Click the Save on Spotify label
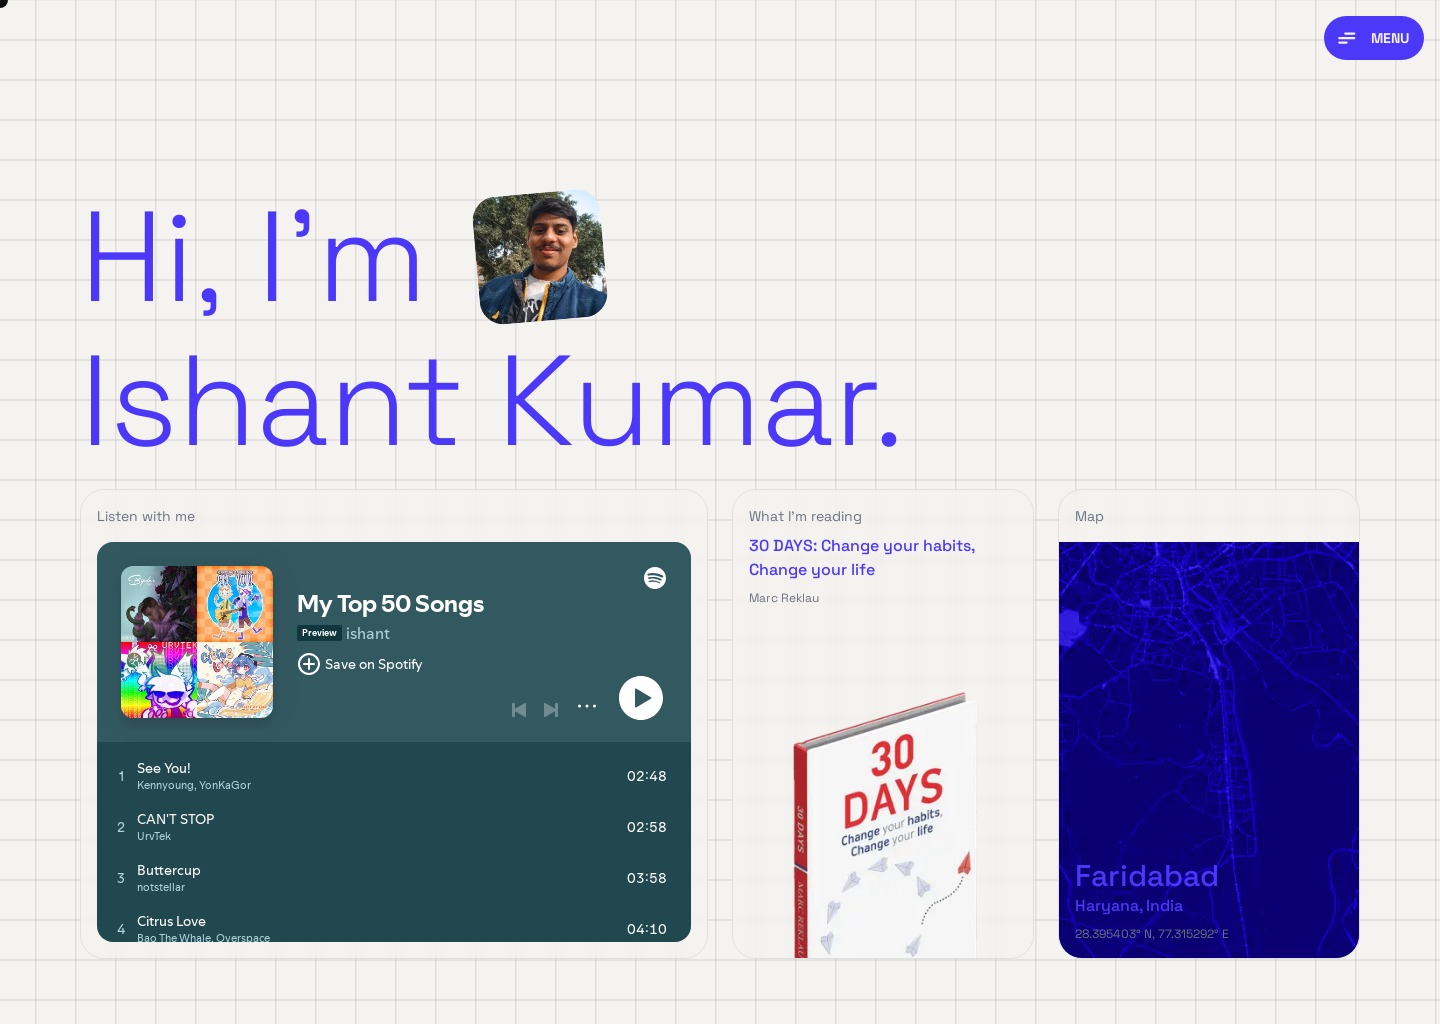1440x1024 pixels. point(373,664)
